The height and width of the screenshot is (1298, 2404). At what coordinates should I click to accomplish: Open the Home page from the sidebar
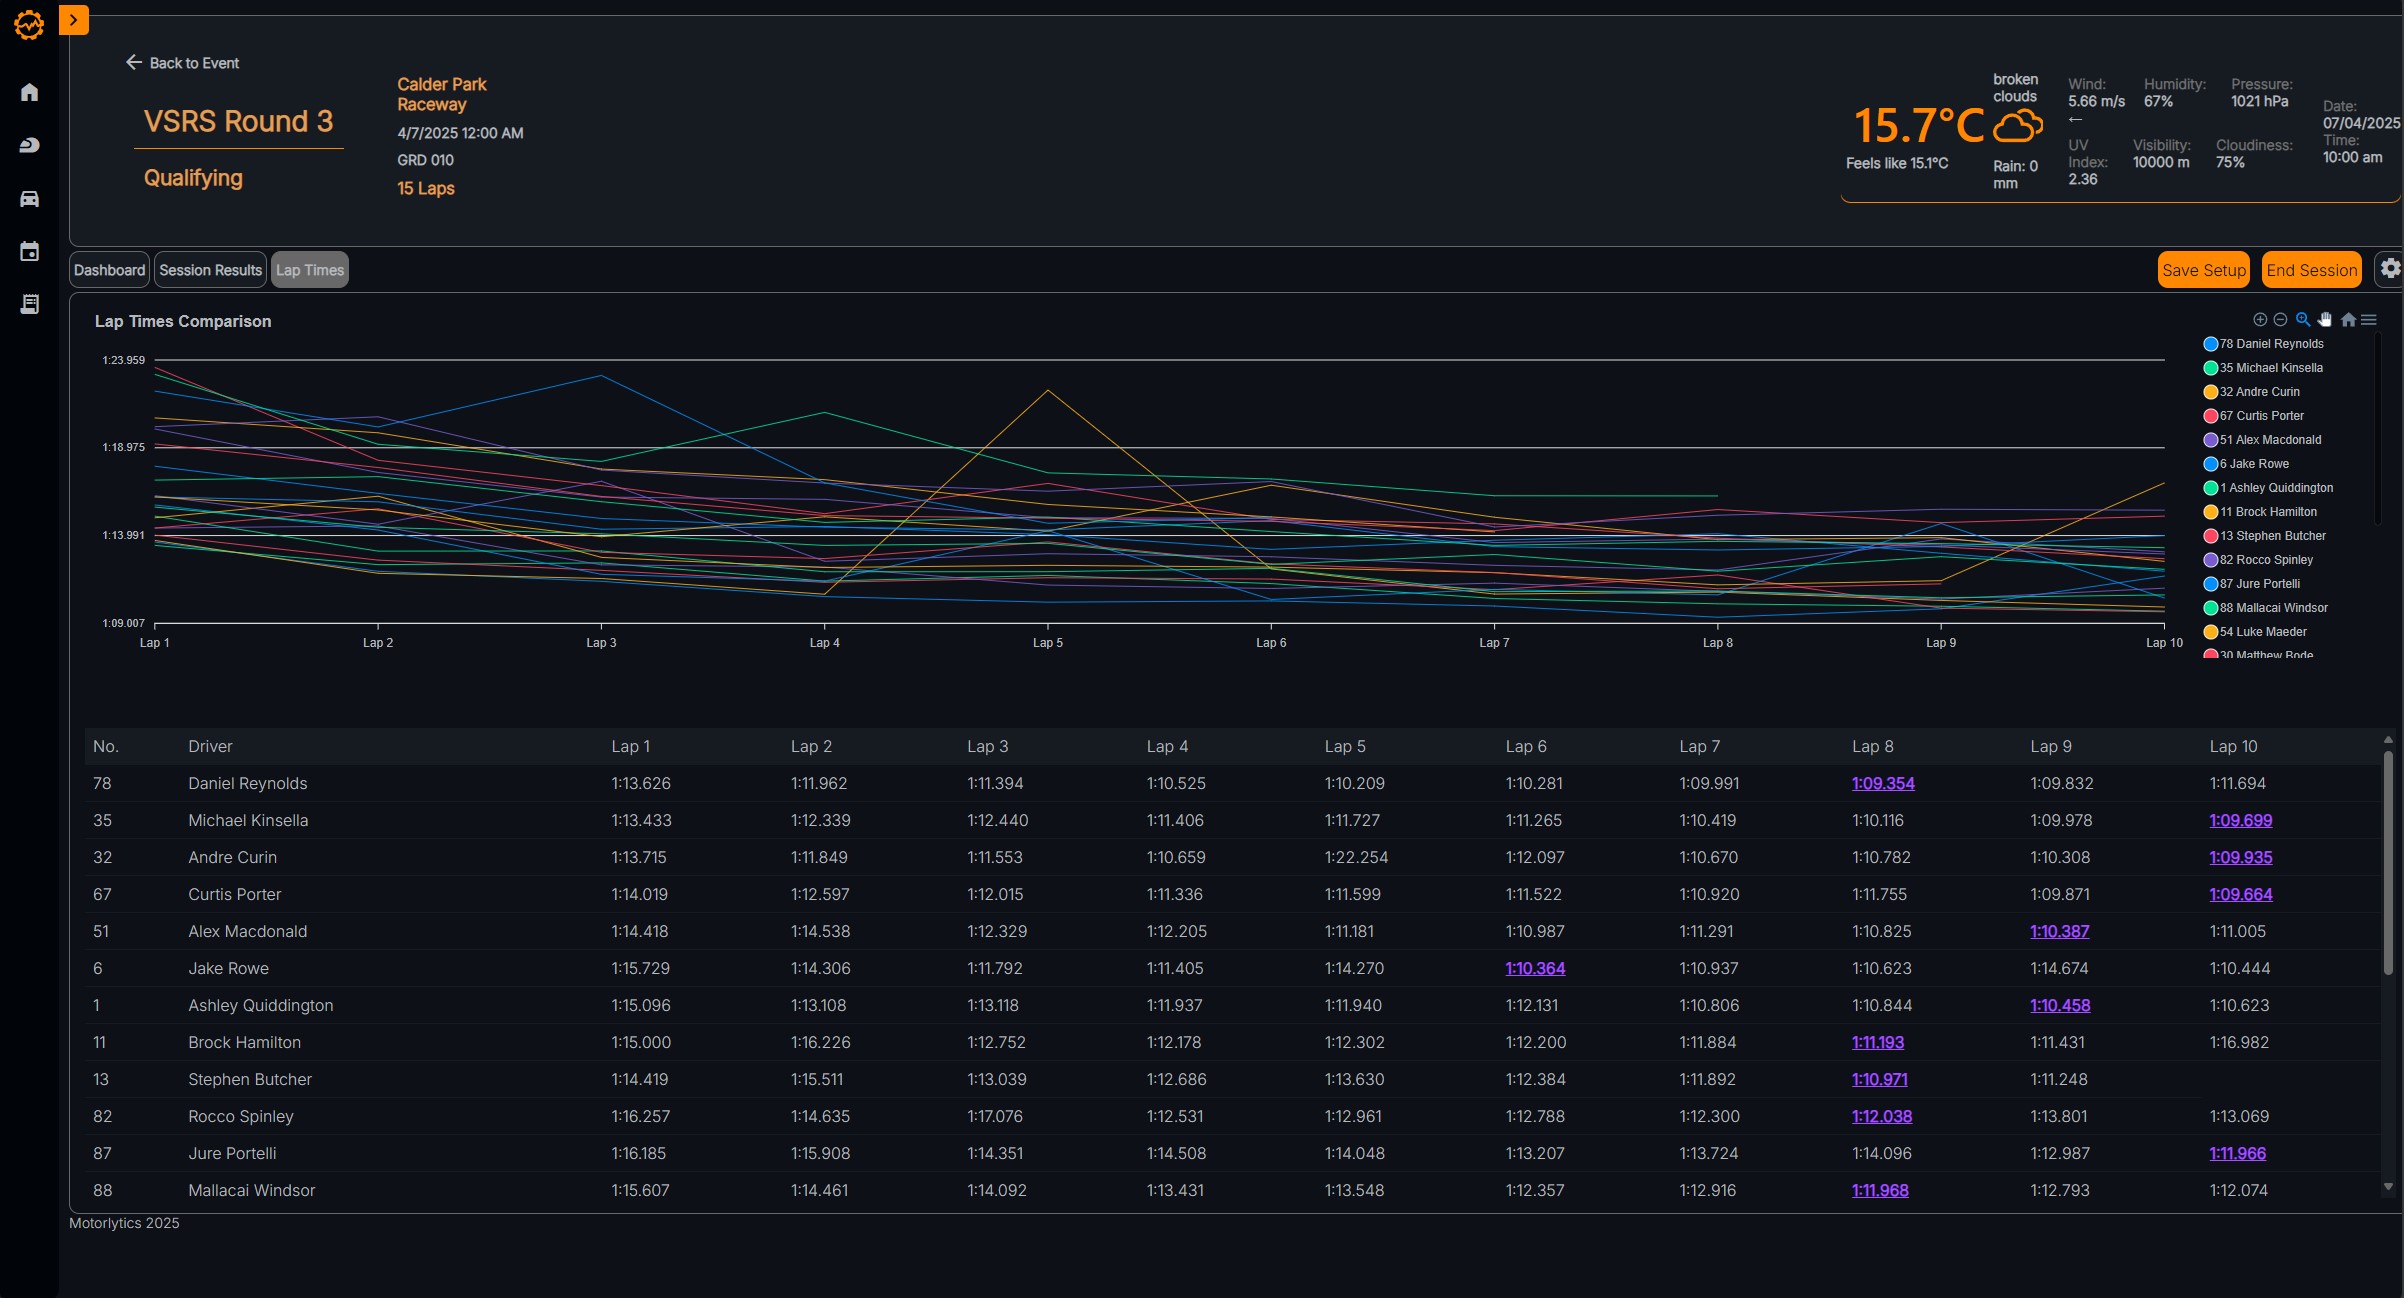29,91
